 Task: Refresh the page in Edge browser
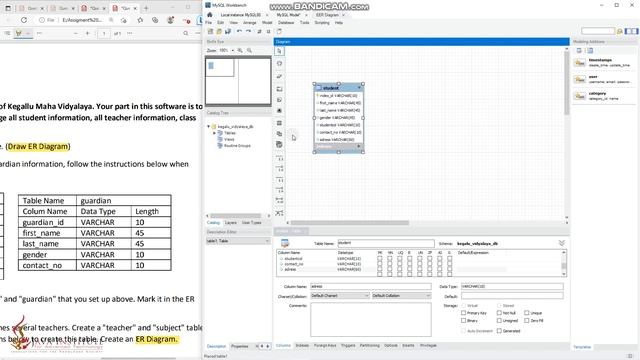(x=24, y=20)
